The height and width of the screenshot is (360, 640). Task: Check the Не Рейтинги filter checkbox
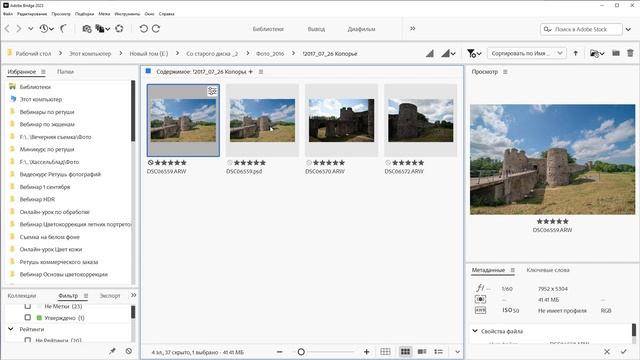(x=28, y=340)
